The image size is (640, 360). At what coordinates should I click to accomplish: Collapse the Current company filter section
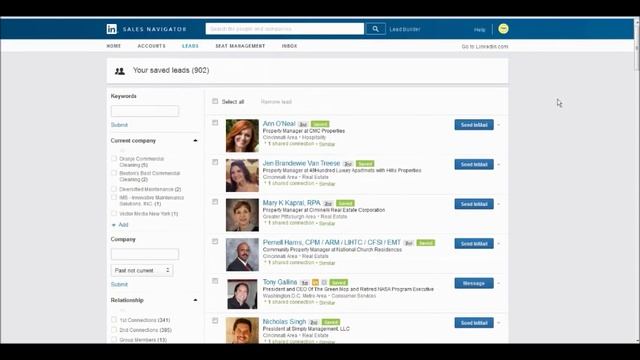195,140
